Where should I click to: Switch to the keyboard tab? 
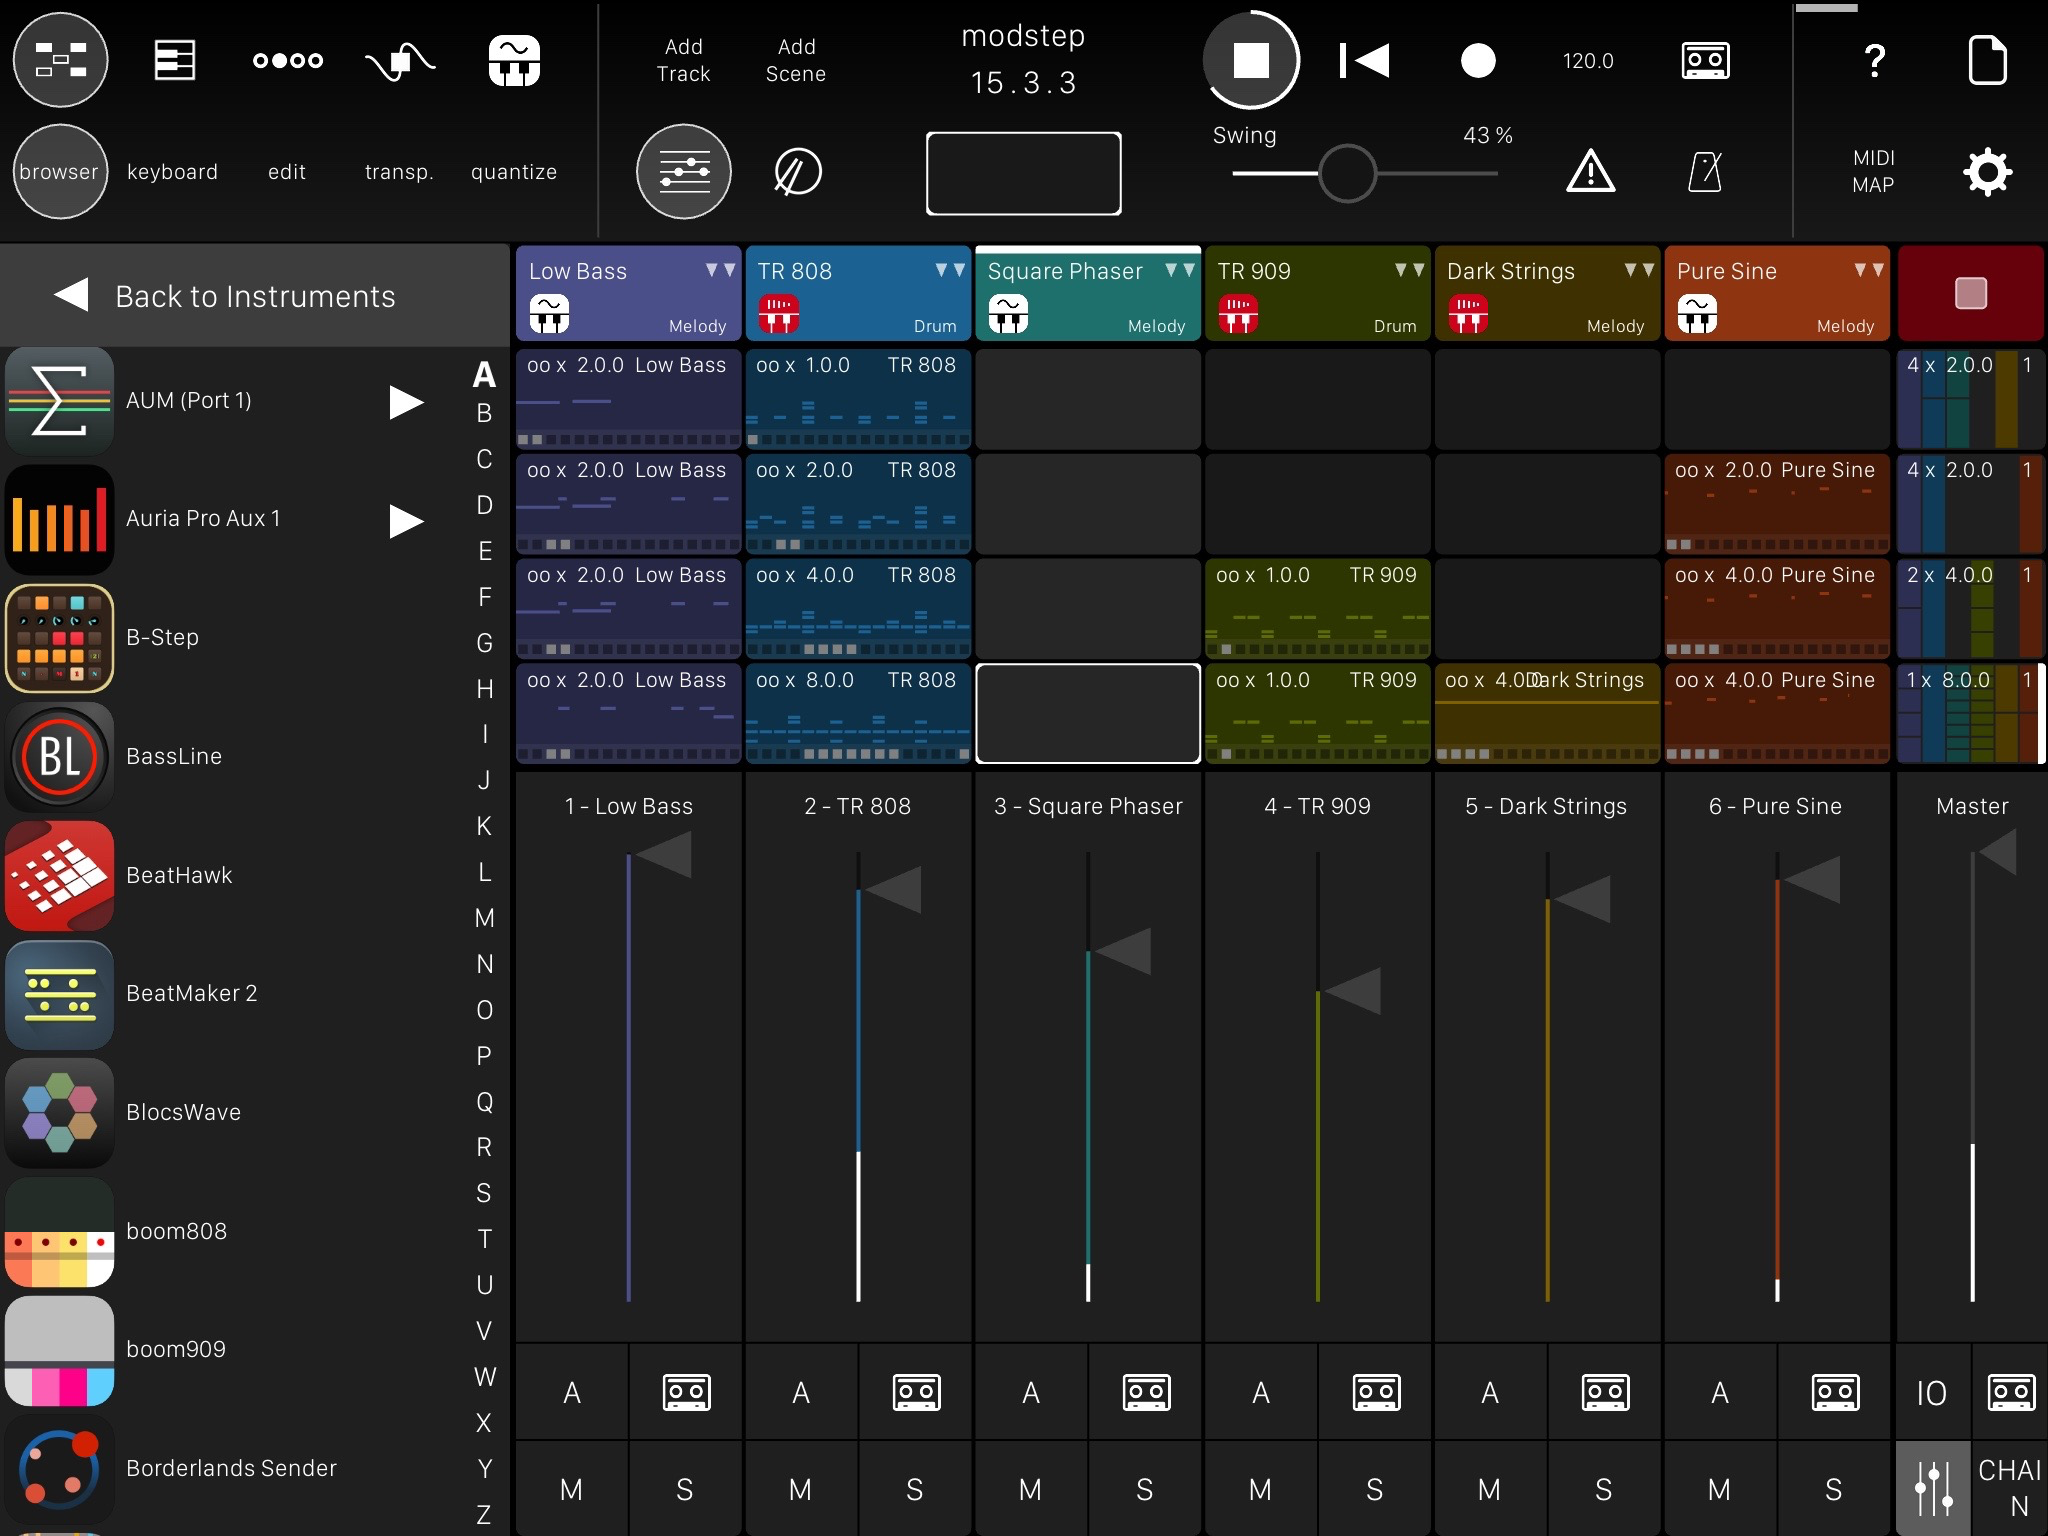(x=172, y=172)
